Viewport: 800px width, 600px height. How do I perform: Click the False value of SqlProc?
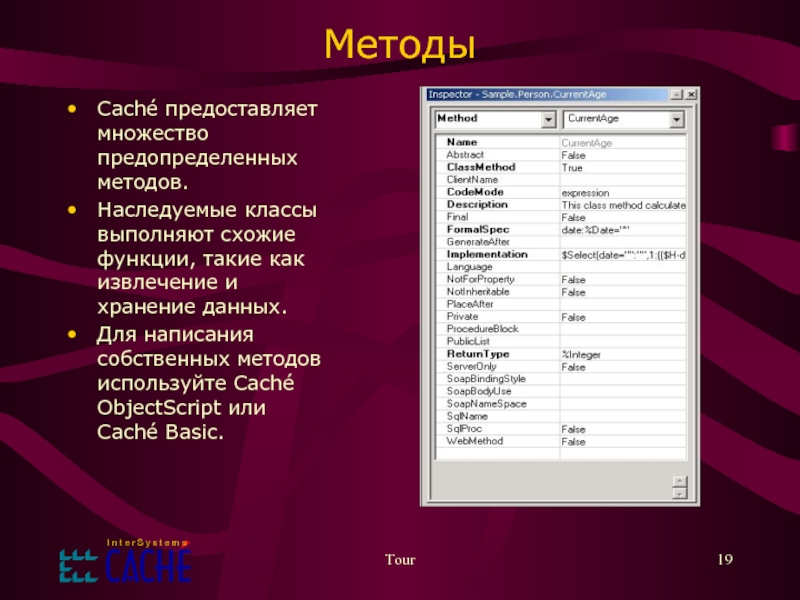tap(573, 429)
